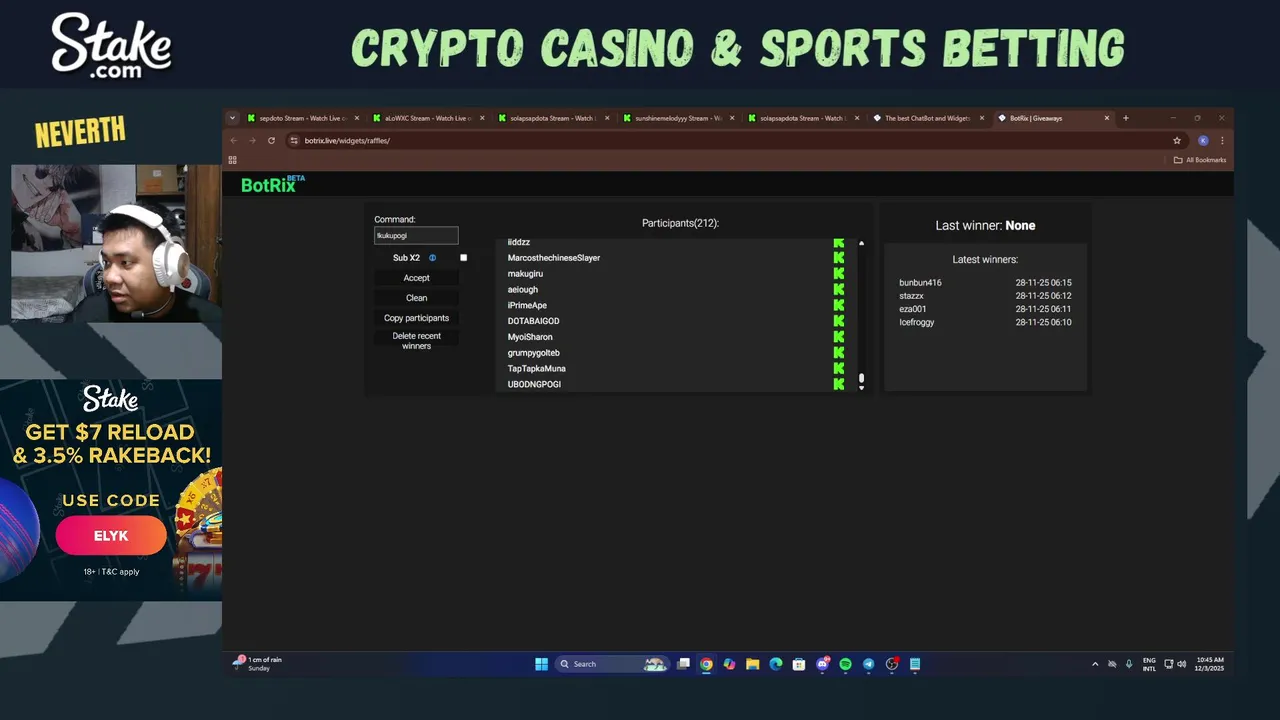The width and height of the screenshot is (1280, 720).
Task: Click the Accept button
Action: click(417, 278)
